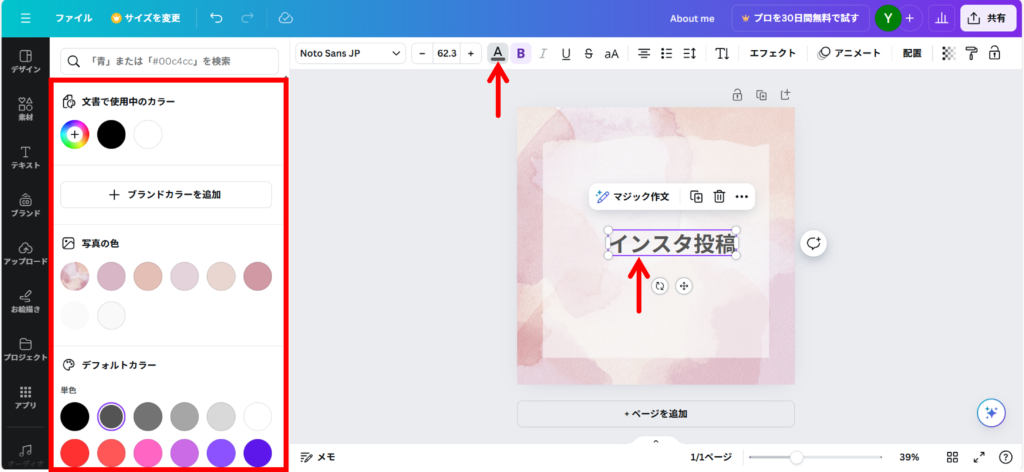
Task: Open the three-dot more options menu
Action: [741, 197]
